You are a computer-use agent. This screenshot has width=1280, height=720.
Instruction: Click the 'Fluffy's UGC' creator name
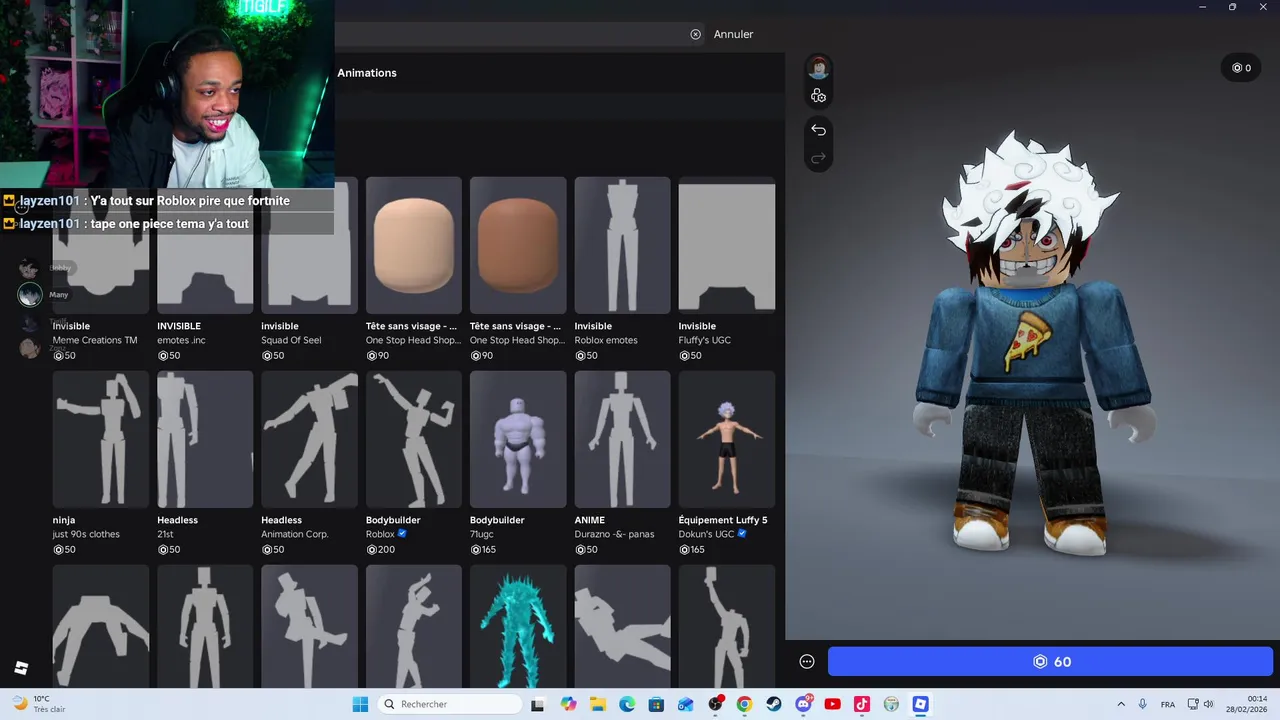705,340
